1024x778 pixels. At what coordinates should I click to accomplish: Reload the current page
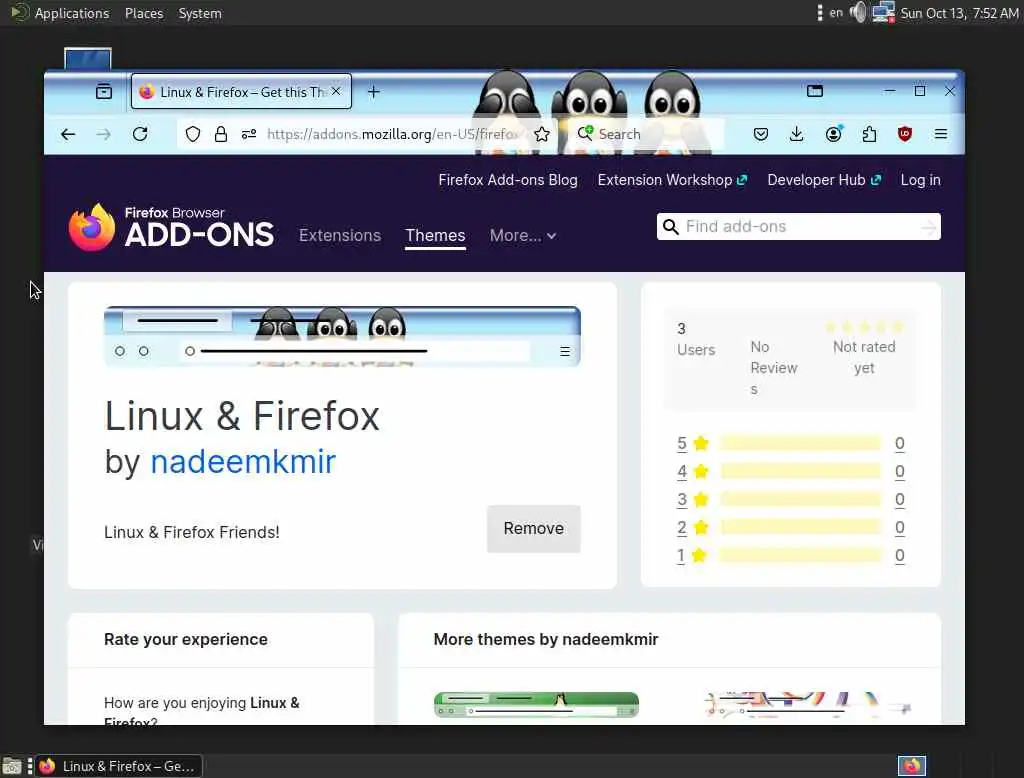(140, 134)
